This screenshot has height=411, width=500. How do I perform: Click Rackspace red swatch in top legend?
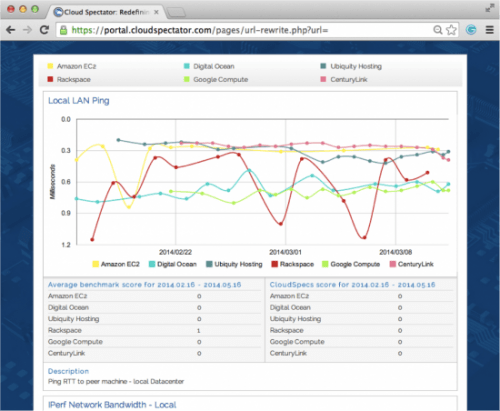50,79
